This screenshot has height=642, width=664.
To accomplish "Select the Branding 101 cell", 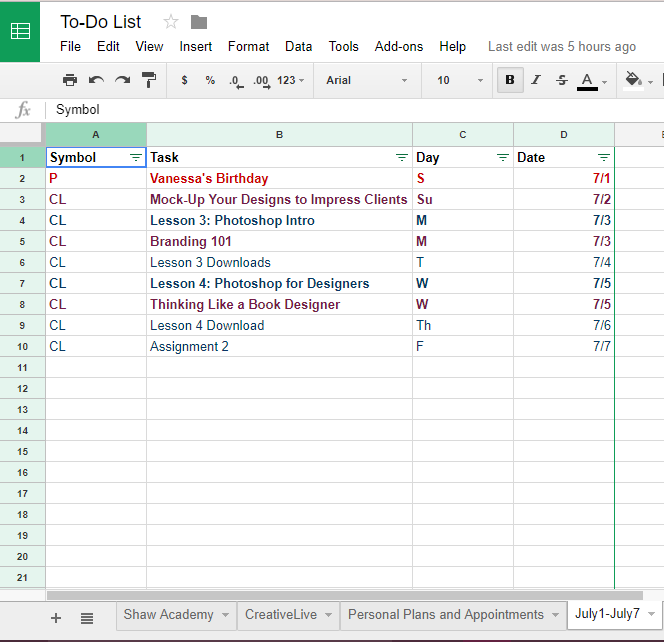I will [279, 241].
